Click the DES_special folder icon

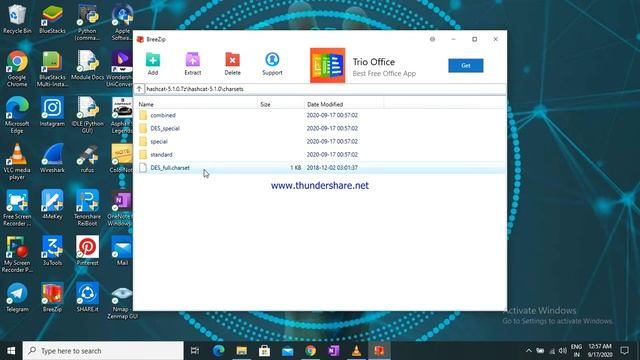tap(143, 128)
